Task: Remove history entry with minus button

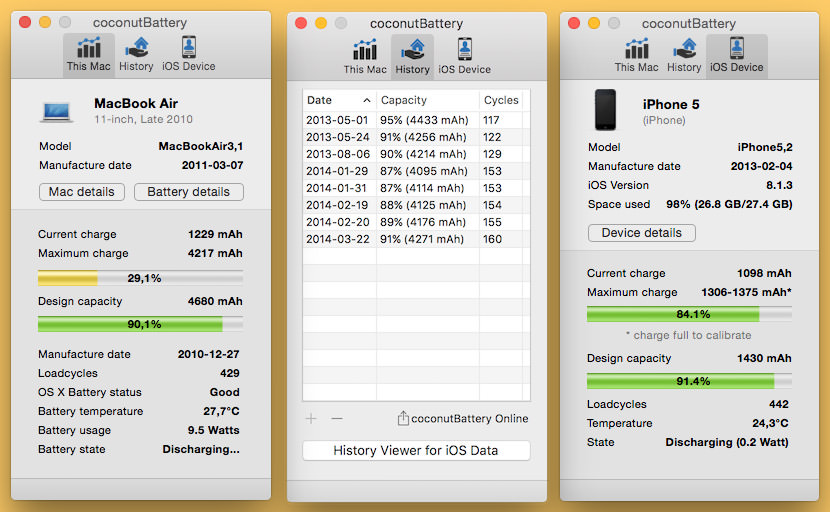Action: click(337, 419)
